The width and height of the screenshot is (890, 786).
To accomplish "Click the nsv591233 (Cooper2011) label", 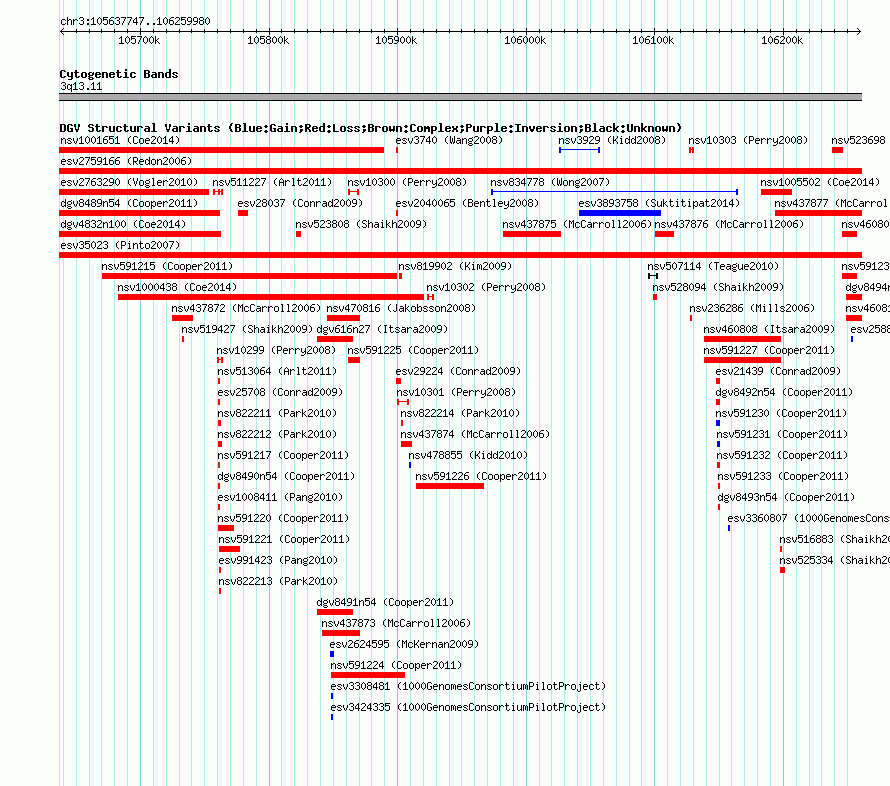I will pos(783,476).
